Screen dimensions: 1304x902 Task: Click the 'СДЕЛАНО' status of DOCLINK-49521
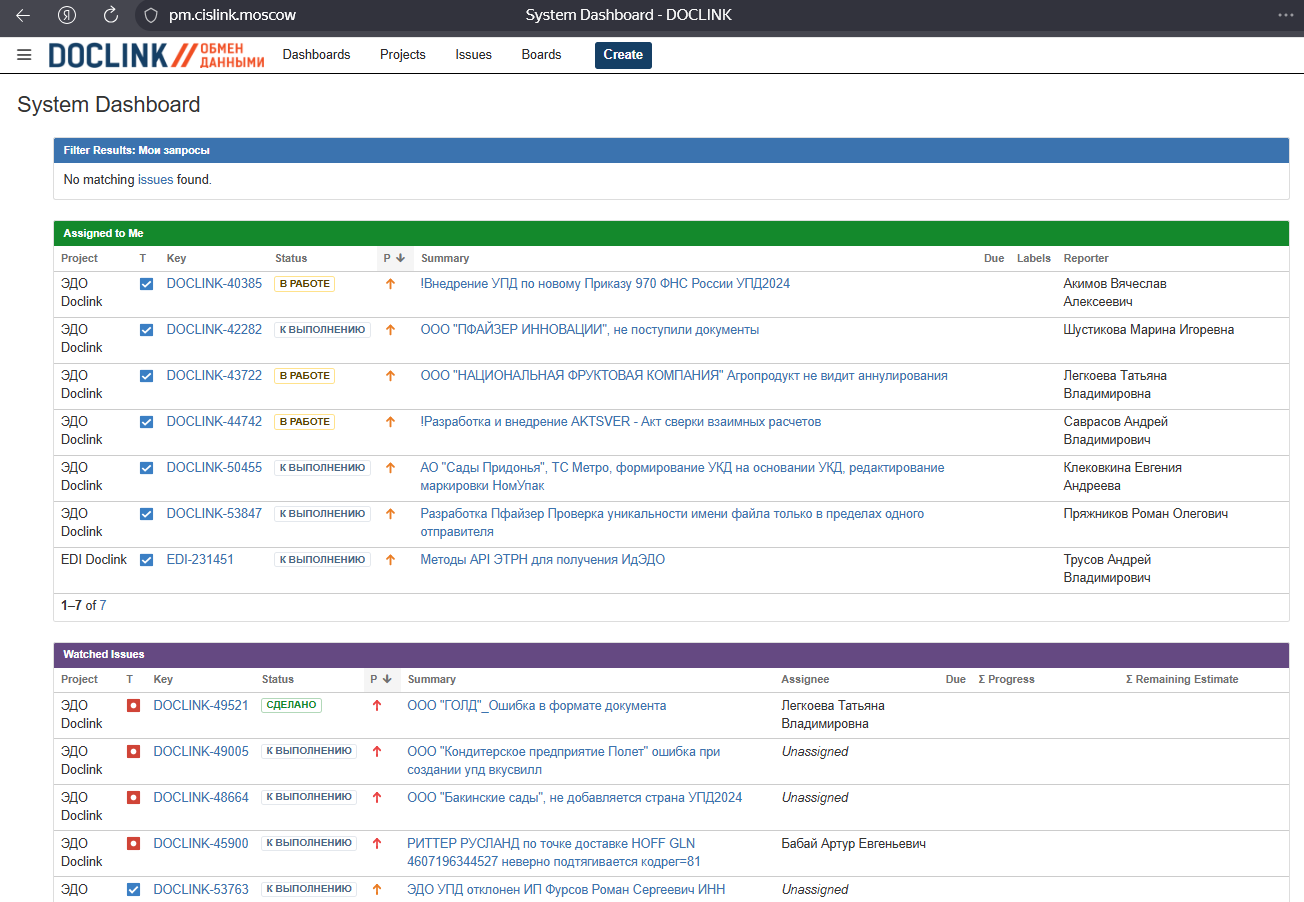click(x=292, y=706)
